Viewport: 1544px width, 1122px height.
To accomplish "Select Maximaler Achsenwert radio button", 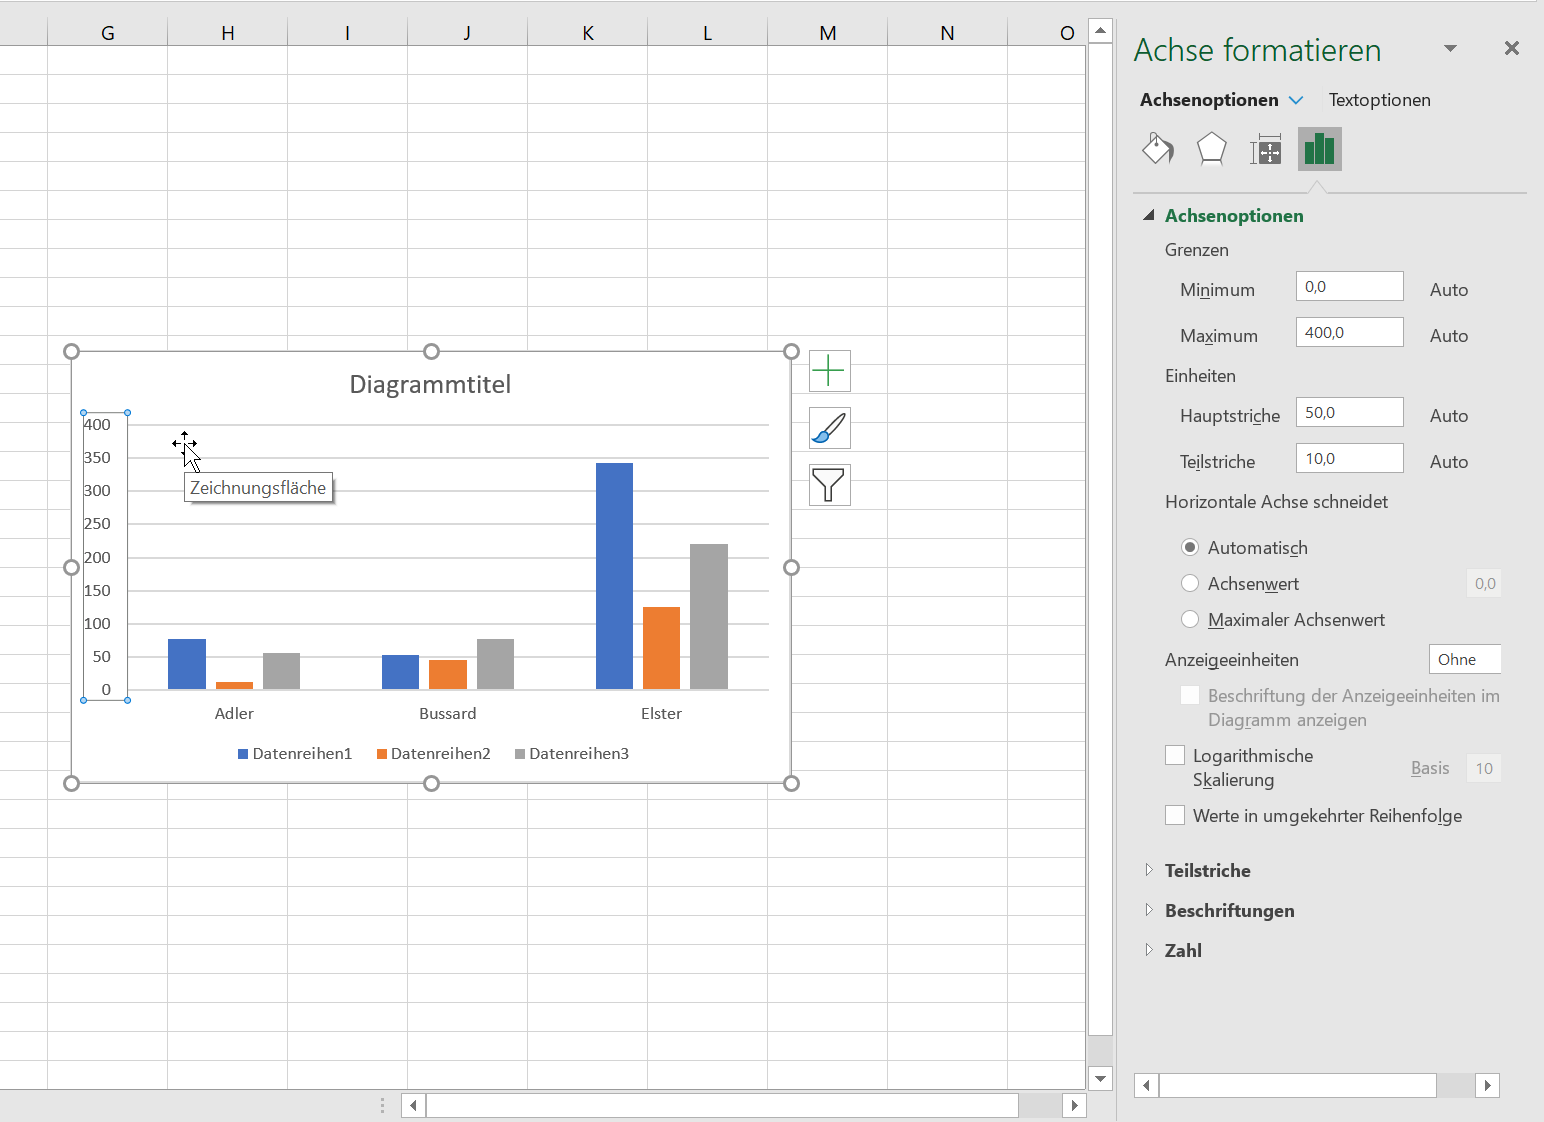I will pyautogui.click(x=1190, y=619).
